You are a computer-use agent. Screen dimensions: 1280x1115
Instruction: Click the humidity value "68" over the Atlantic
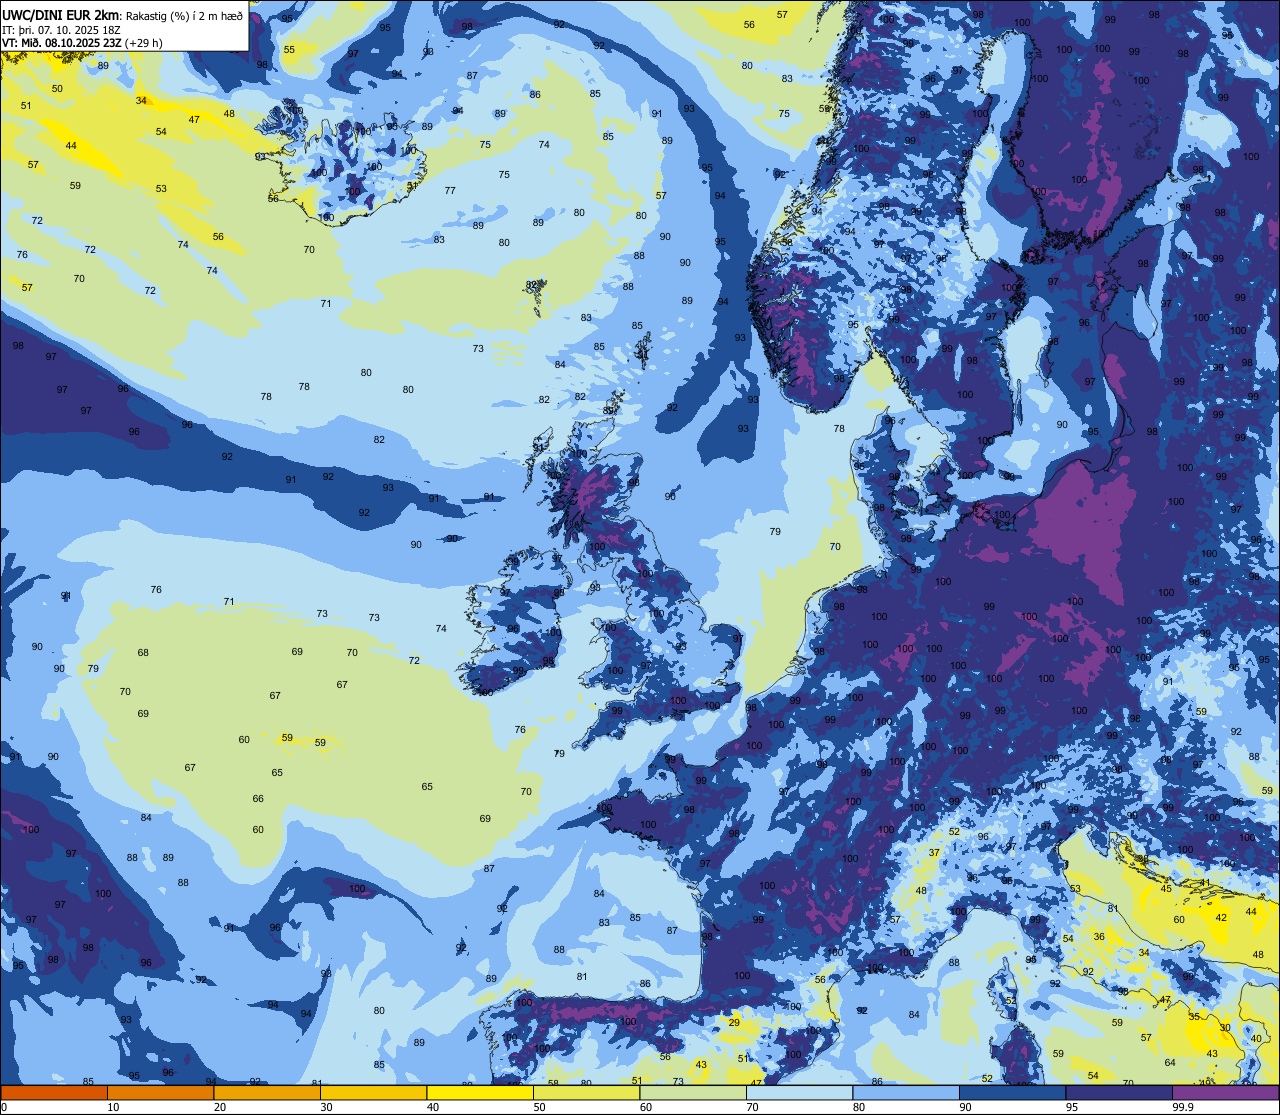[x=143, y=653]
